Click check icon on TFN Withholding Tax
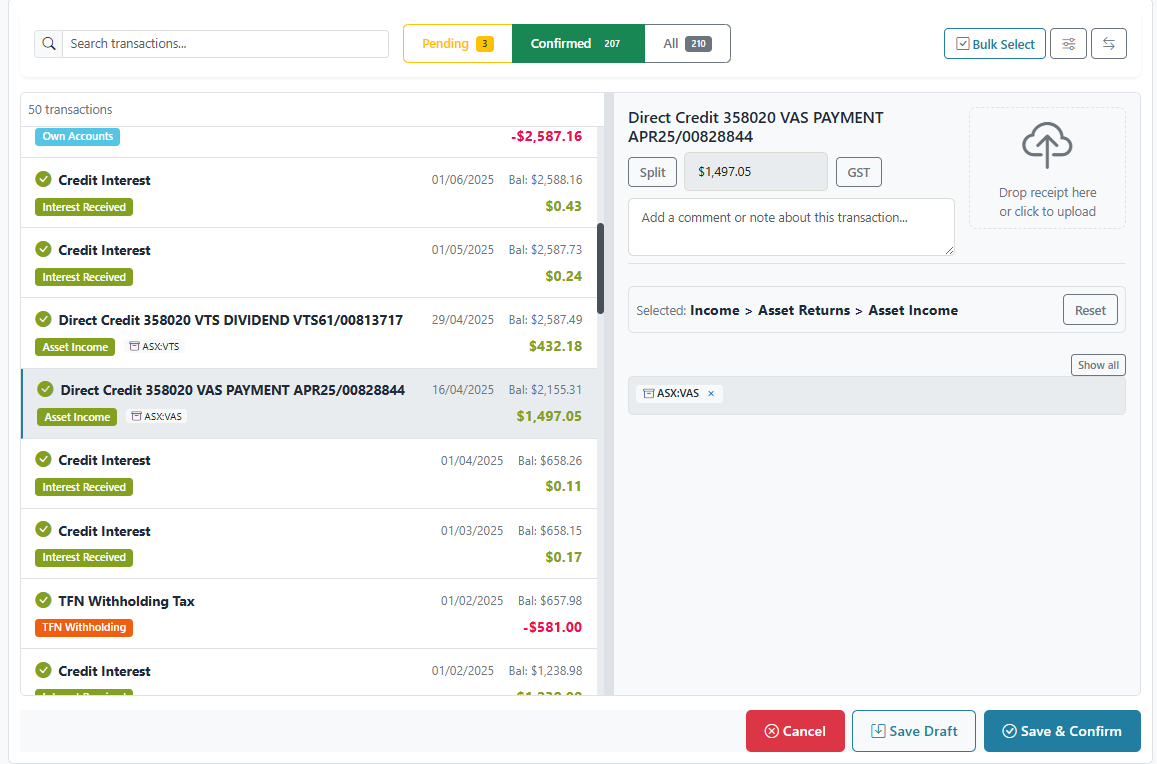 click(x=43, y=600)
